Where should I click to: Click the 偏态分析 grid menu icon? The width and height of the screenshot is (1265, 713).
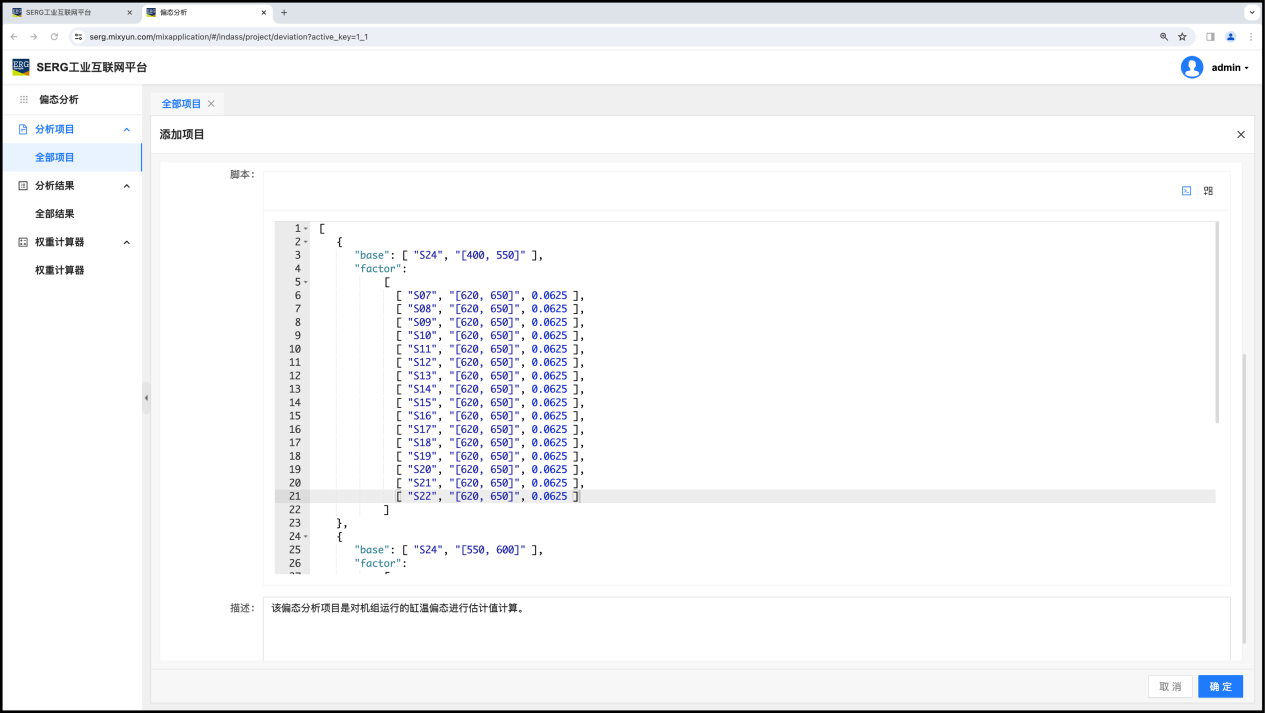[24, 100]
